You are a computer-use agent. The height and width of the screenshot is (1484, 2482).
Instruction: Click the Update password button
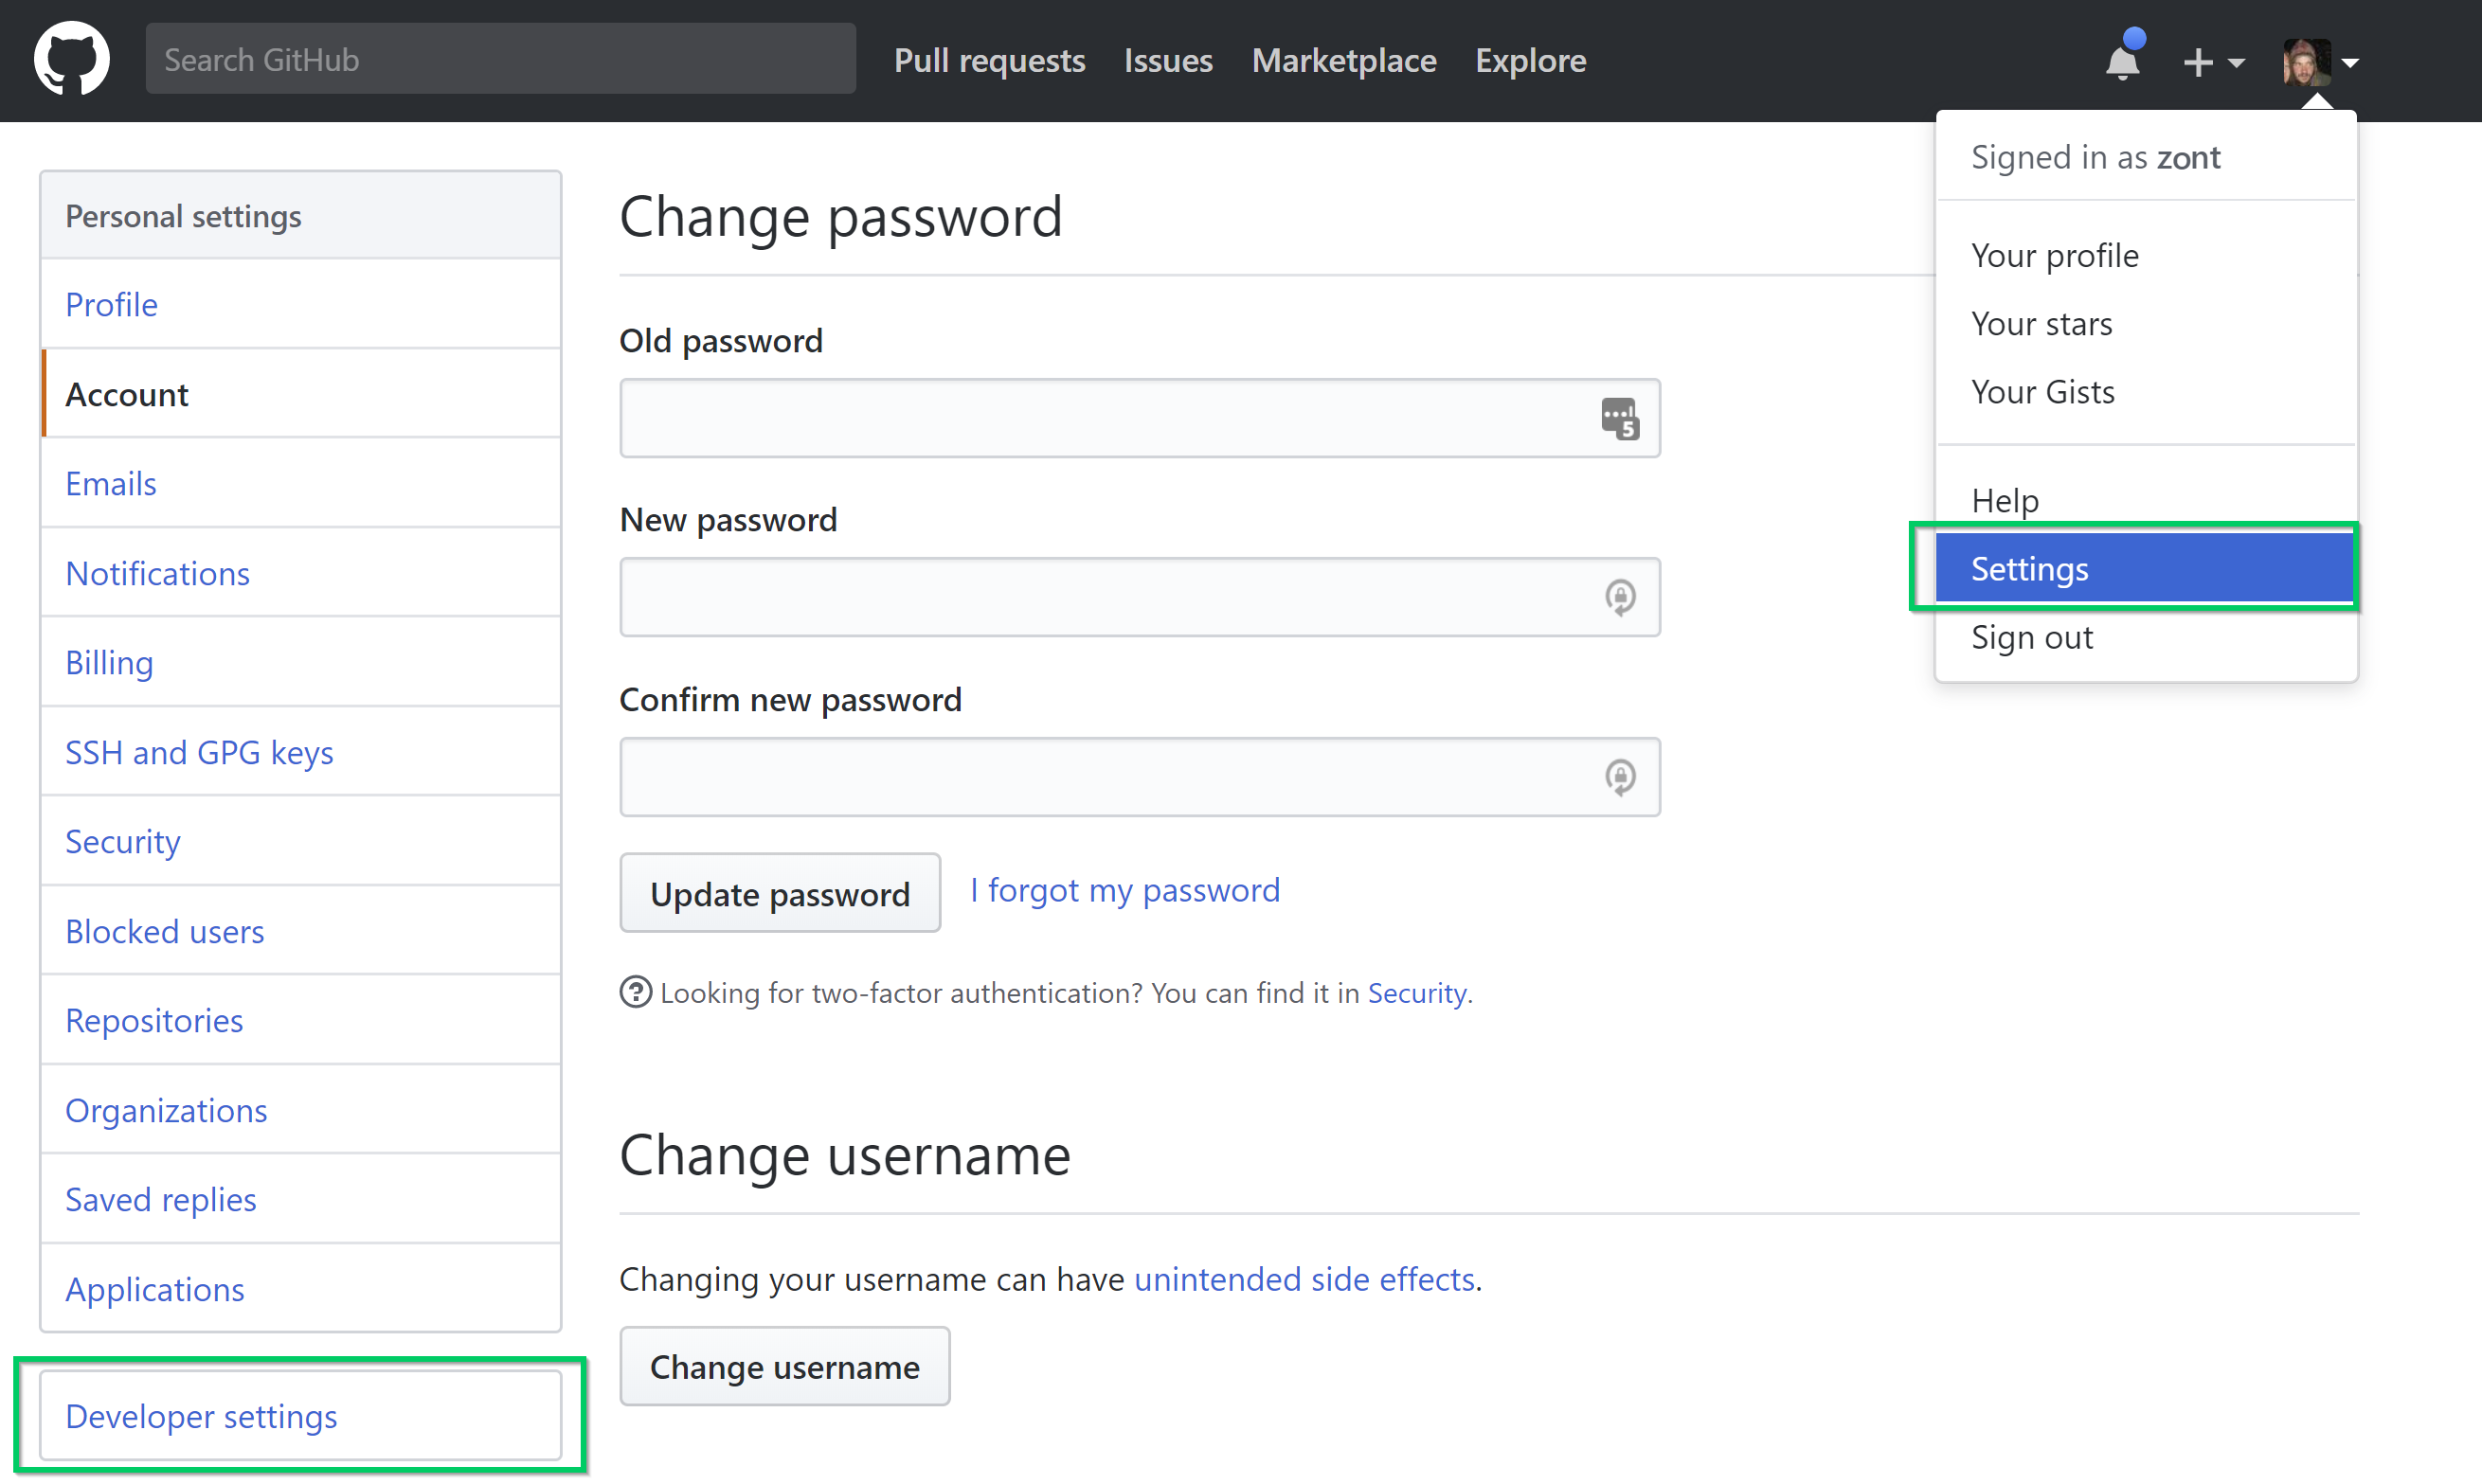780,893
